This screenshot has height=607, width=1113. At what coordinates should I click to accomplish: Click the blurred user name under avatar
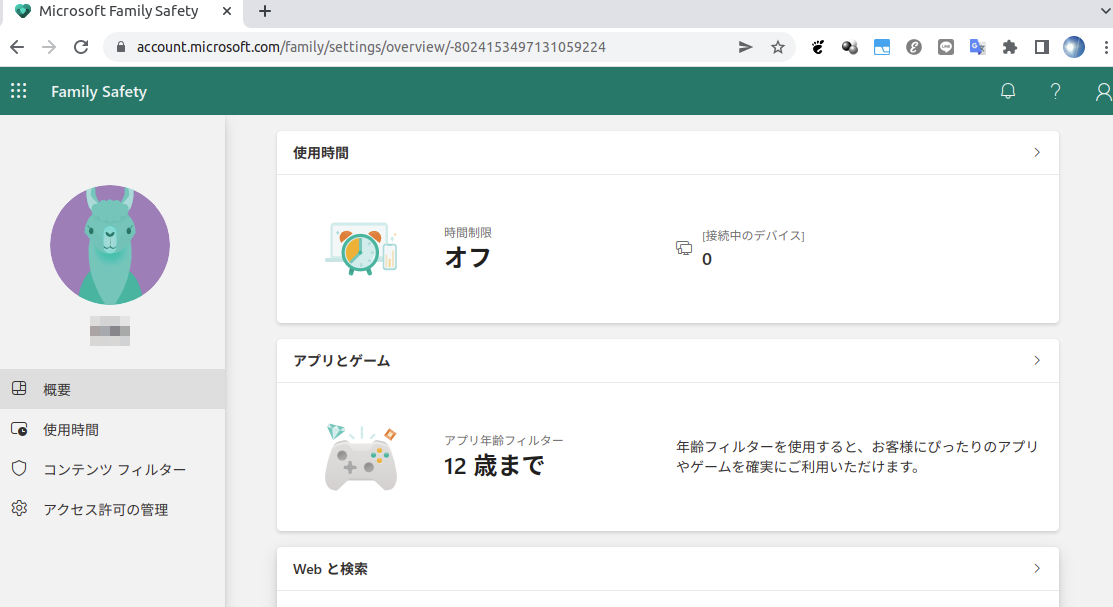[110, 331]
